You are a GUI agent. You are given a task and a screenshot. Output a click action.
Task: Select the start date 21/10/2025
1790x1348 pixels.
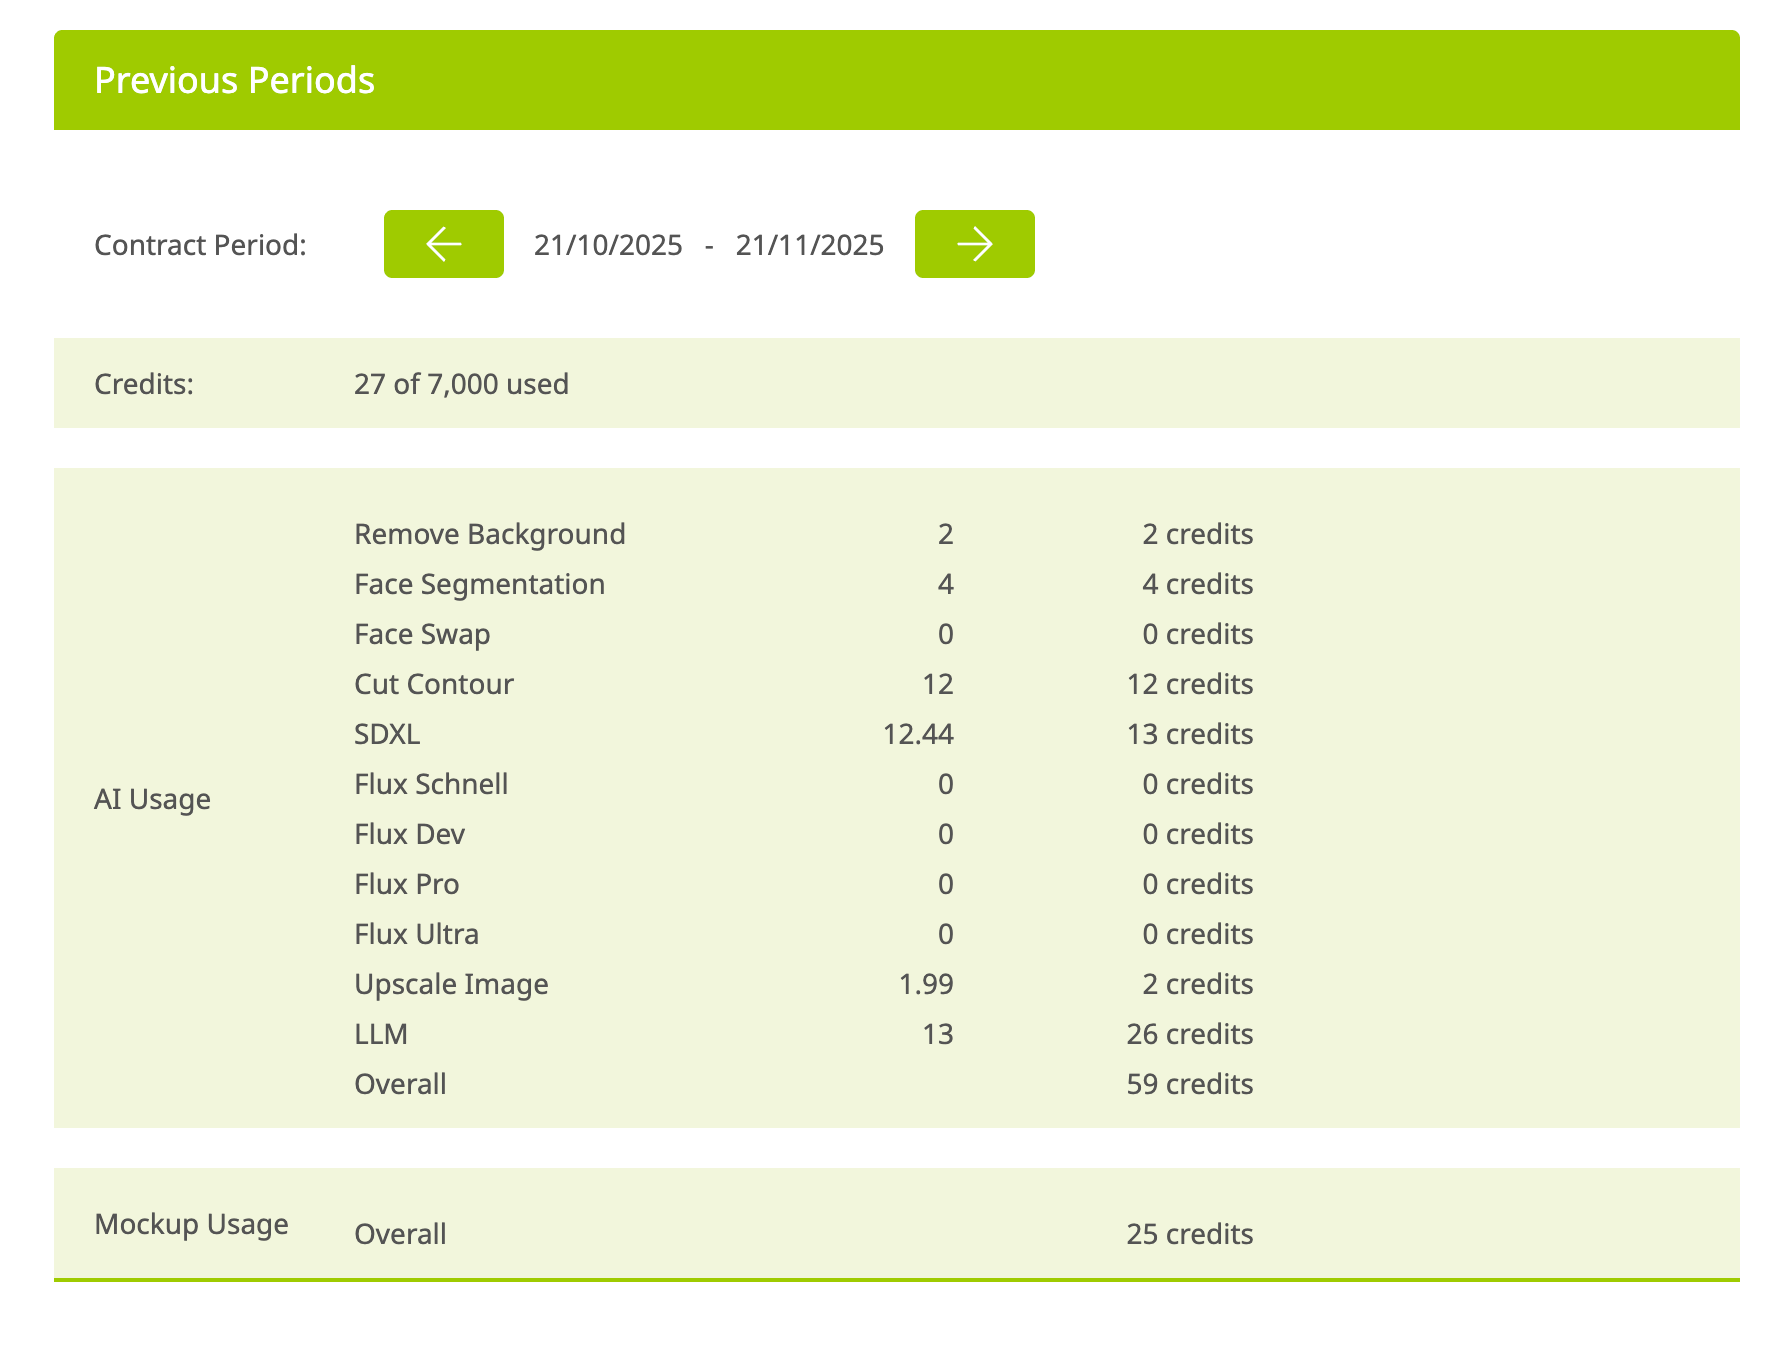pyautogui.click(x=608, y=245)
